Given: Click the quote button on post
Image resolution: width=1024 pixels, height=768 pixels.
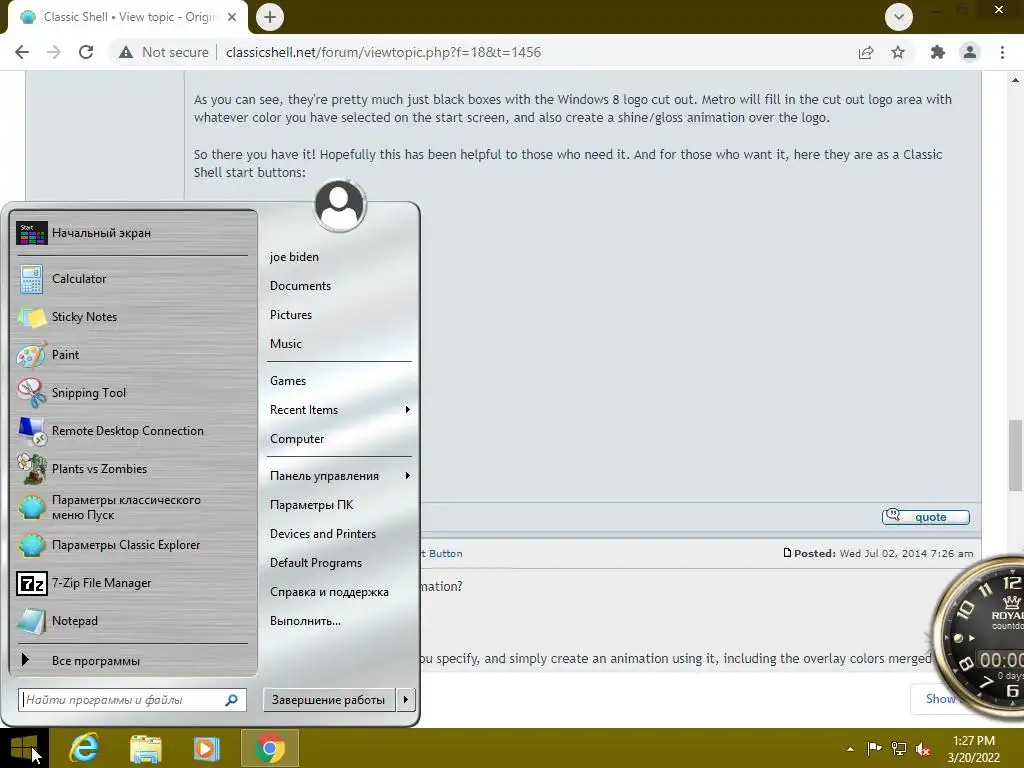Looking at the screenshot, I should 925,517.
